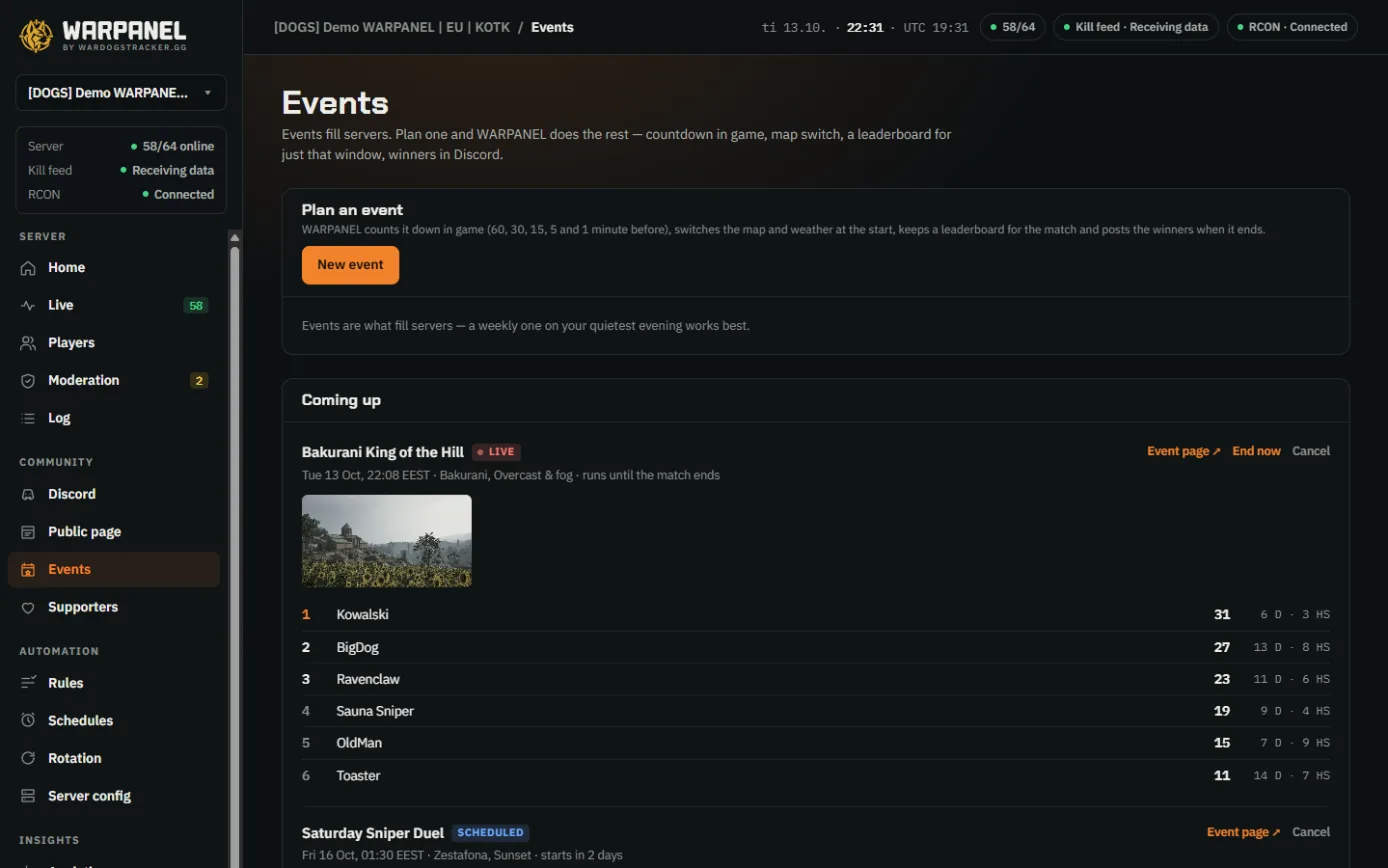Open Discord via the sidebar icon

pyautogui.click(x=28, y=494)
